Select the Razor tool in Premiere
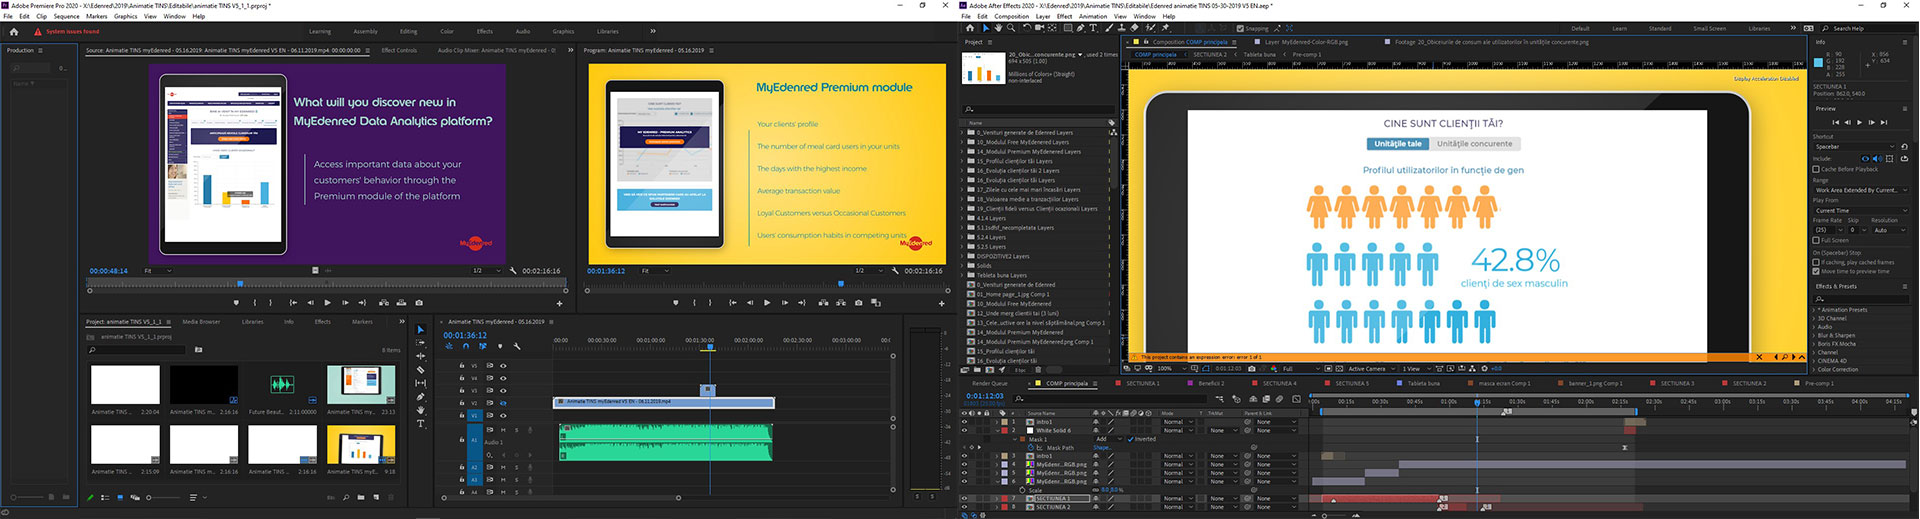1920x519 pixels. (420, 370)
